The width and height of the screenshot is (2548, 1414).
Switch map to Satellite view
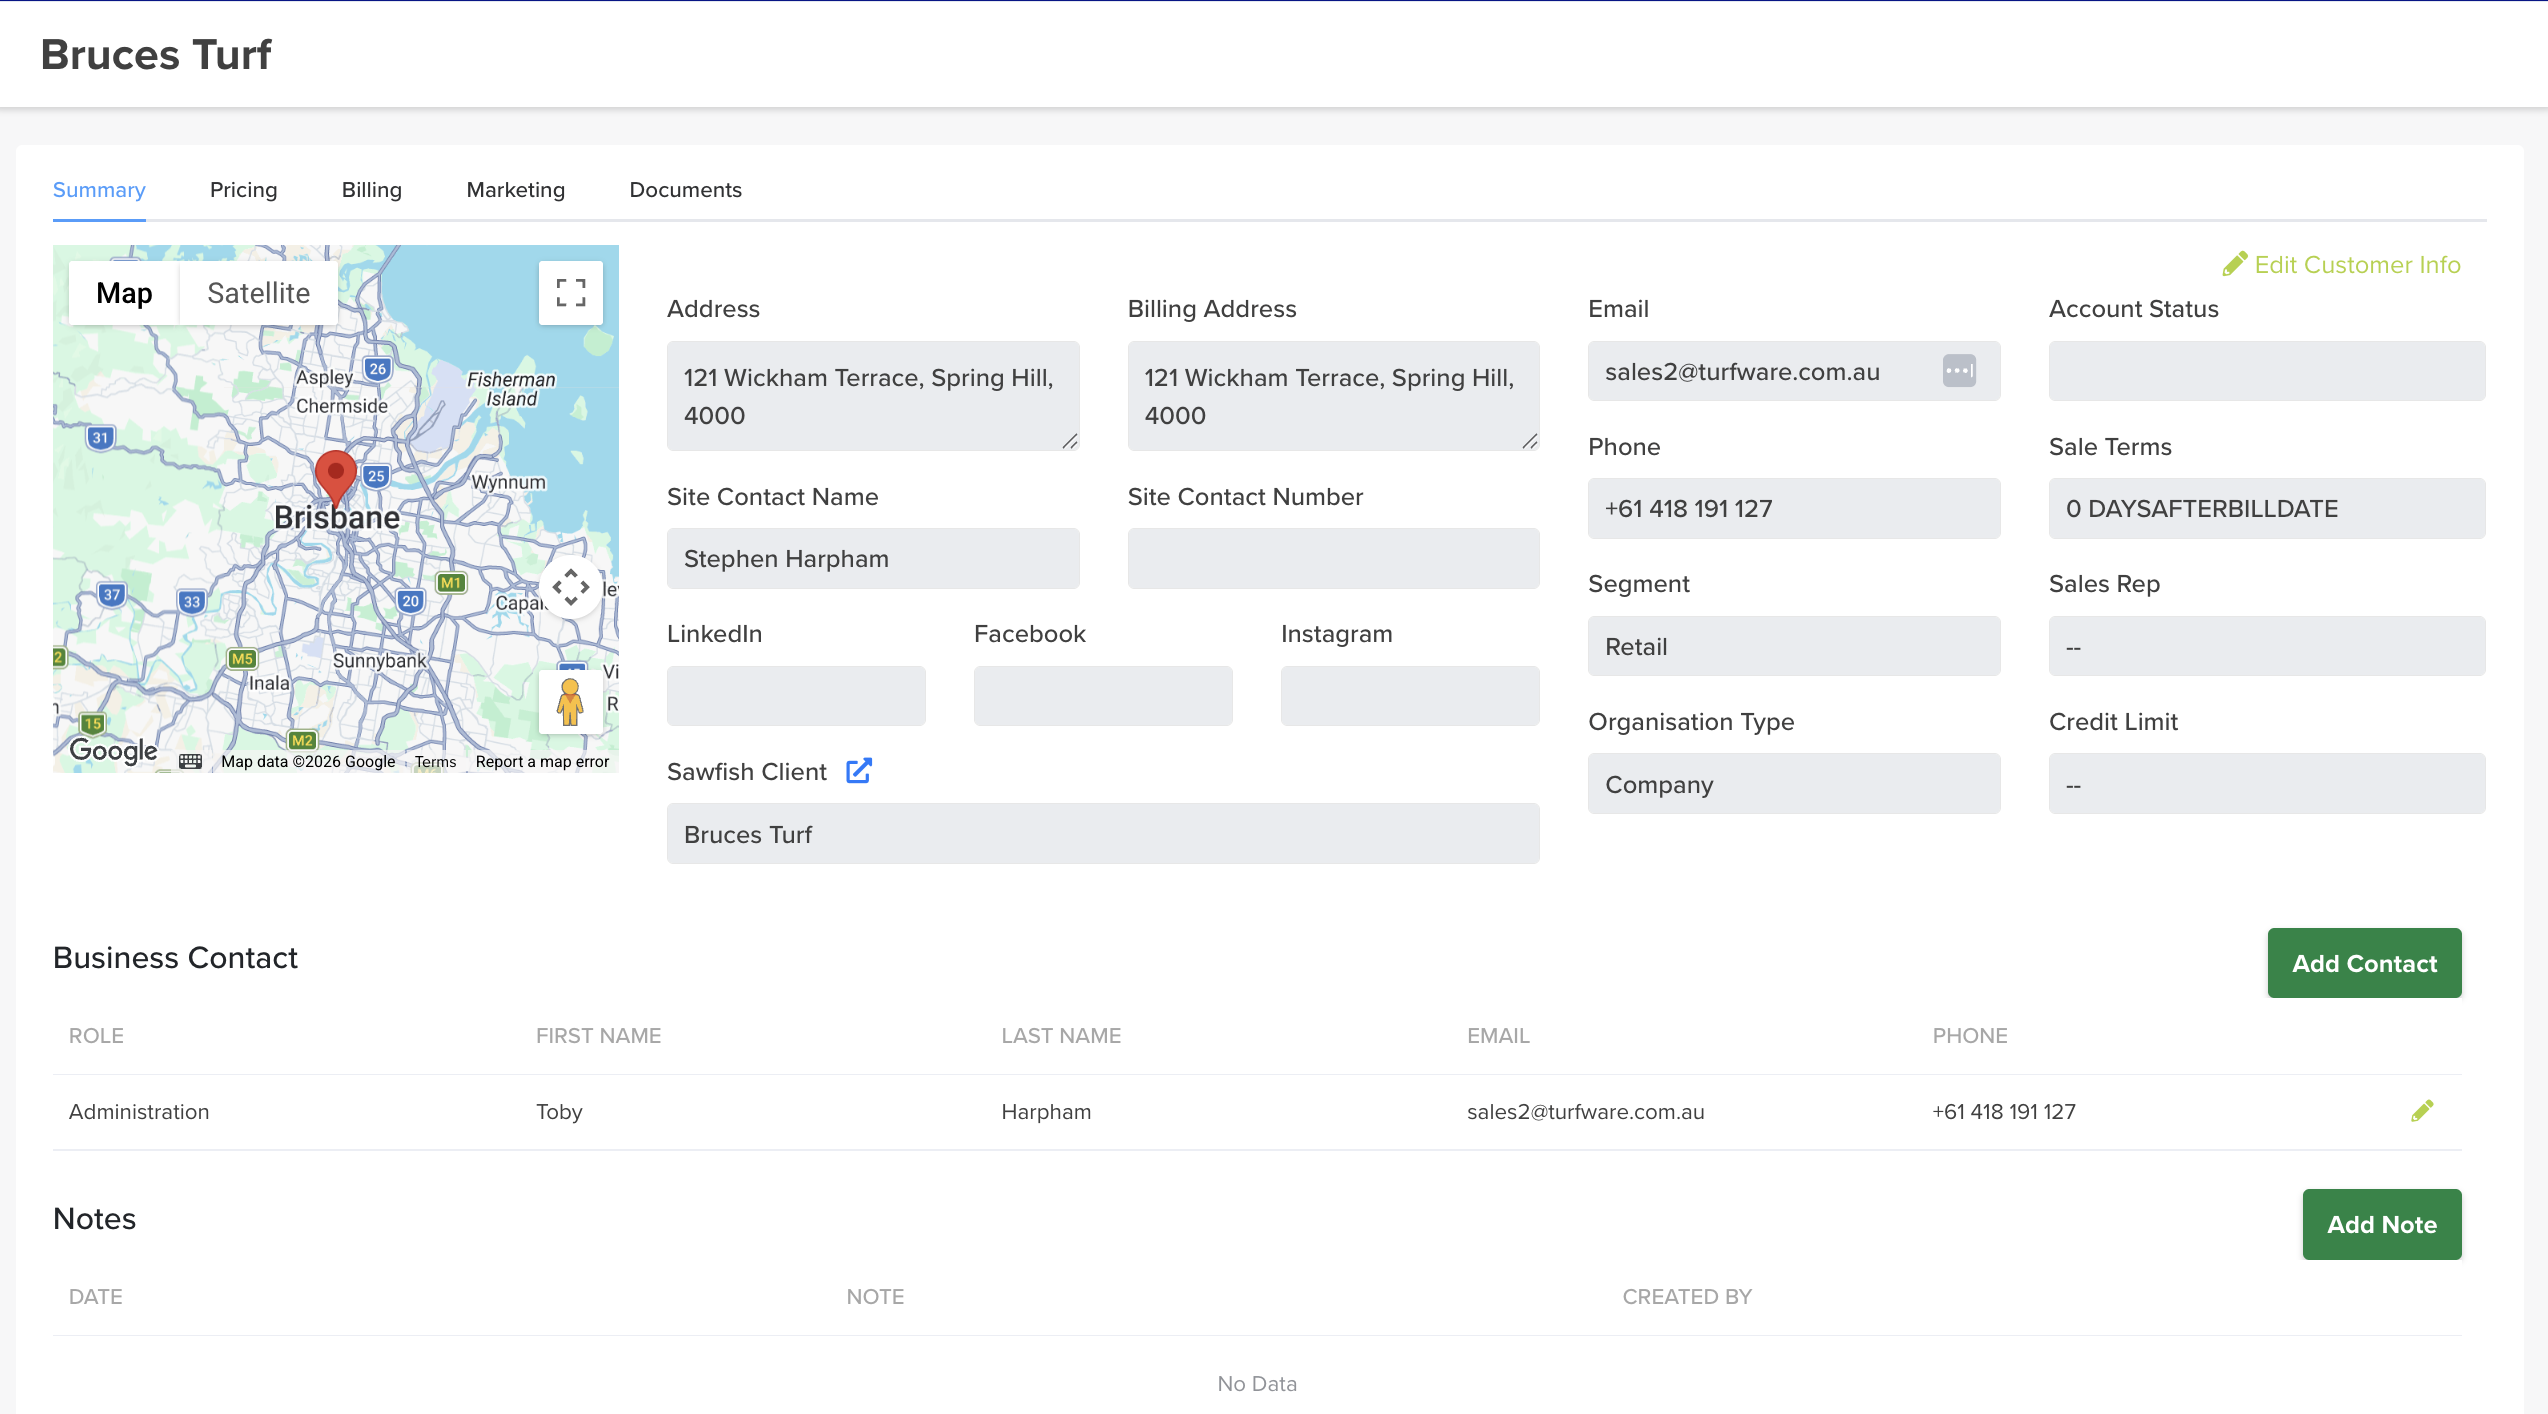point(258,293)
